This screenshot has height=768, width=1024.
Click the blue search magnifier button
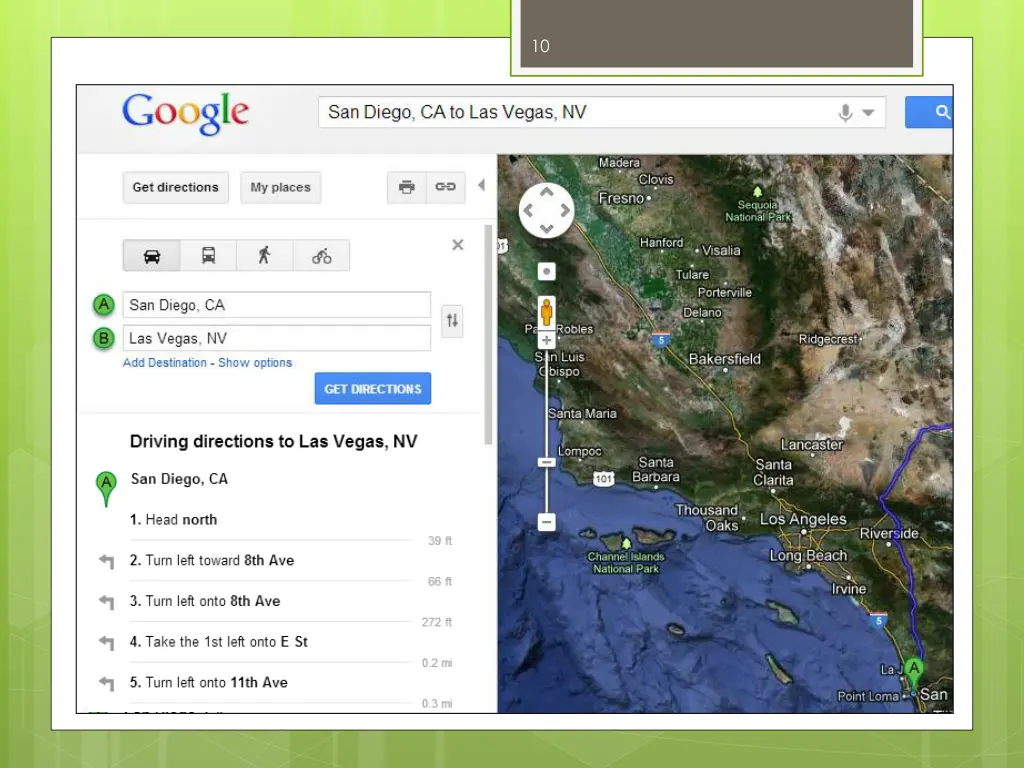coord(929,112)
